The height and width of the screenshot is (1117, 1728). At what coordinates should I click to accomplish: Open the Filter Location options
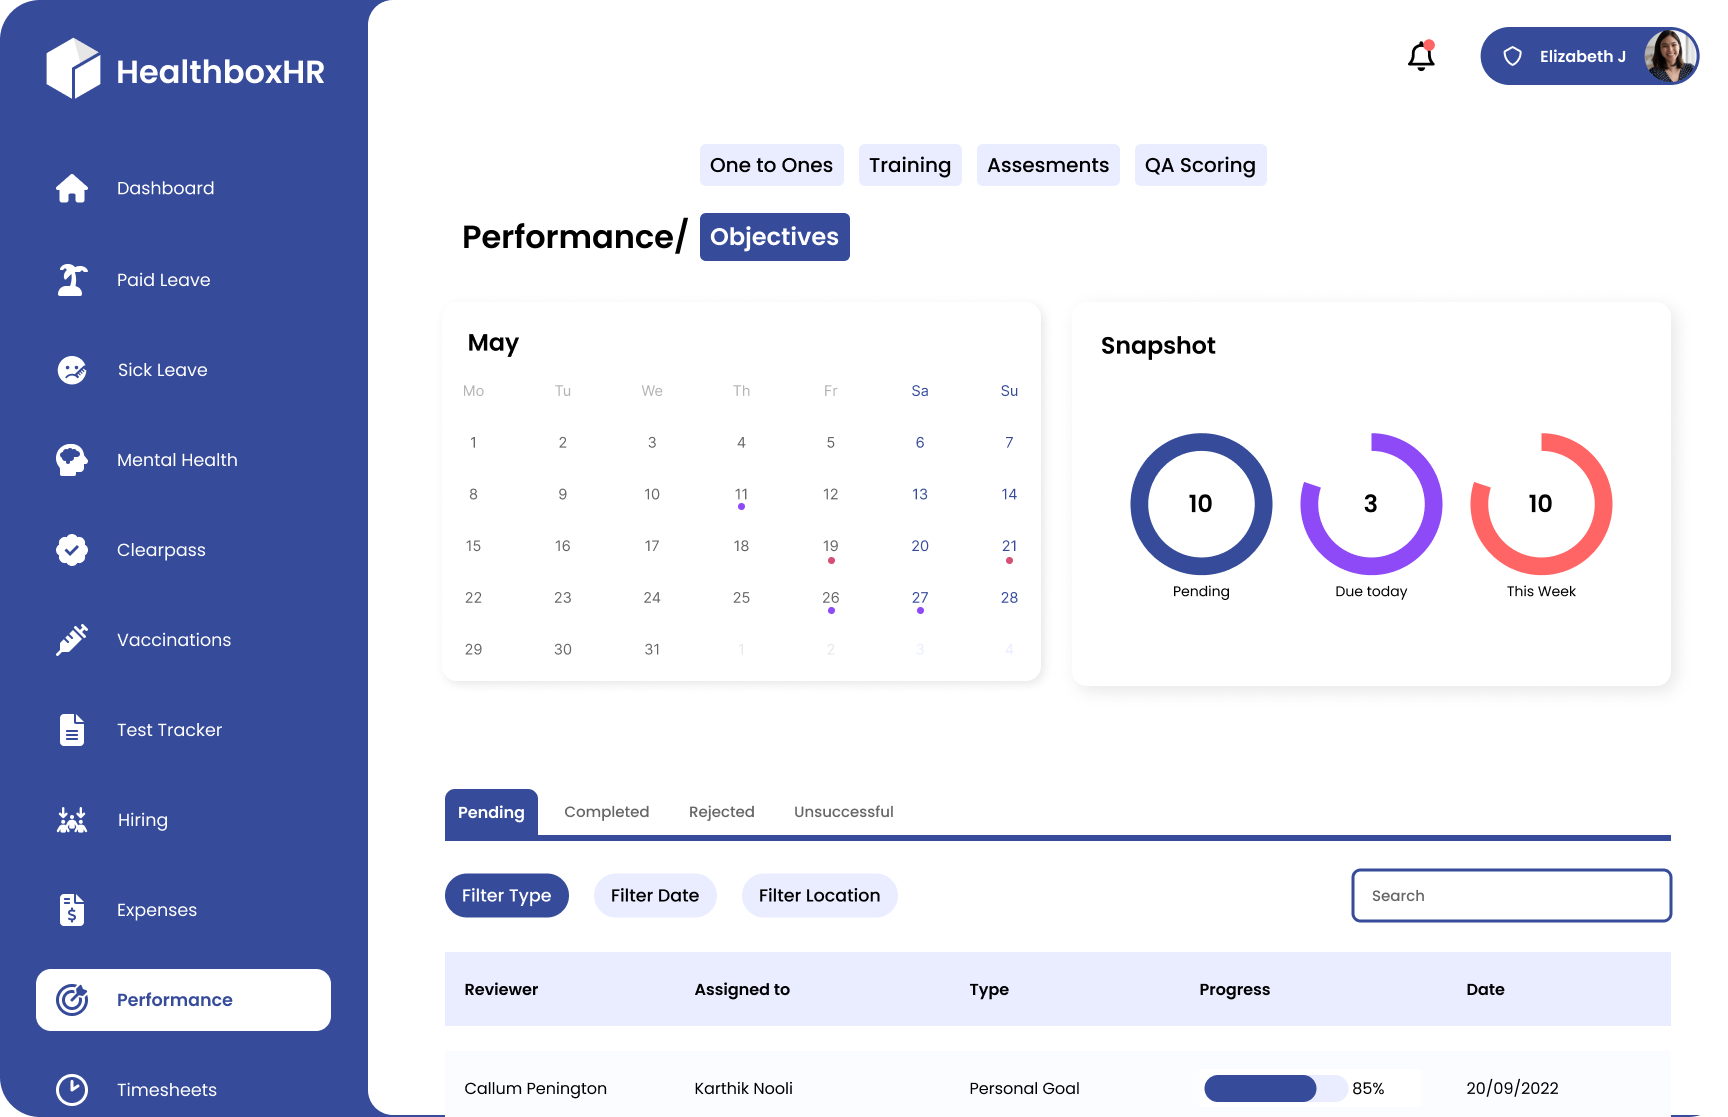[x=819, y=895]
